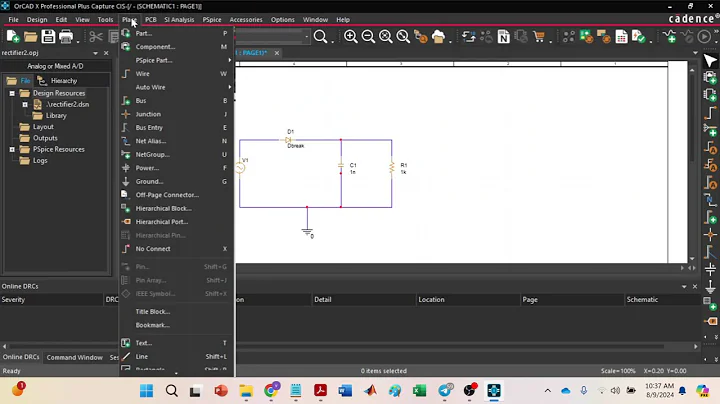The image size is (720, 404).
Task: Collapse the Design Resources tree node
Action: (12, 93)
